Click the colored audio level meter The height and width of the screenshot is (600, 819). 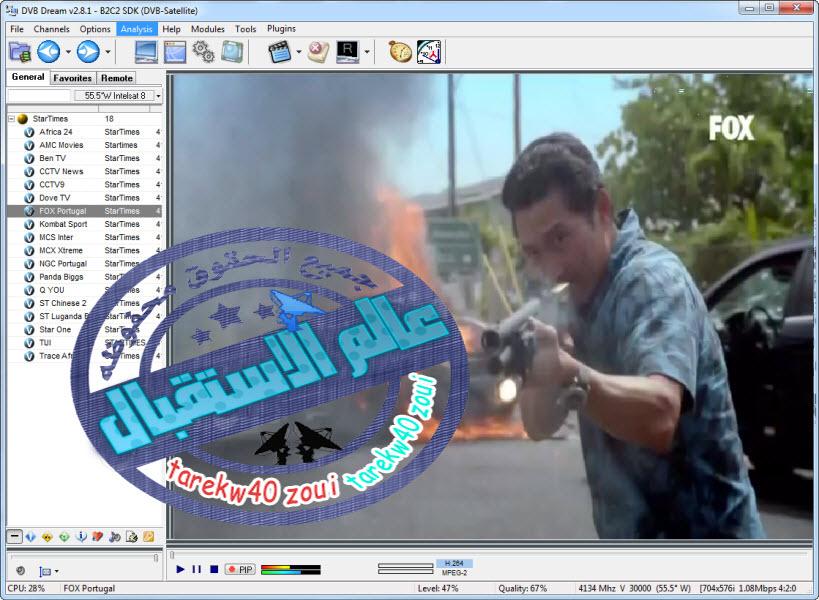point(290,569)
